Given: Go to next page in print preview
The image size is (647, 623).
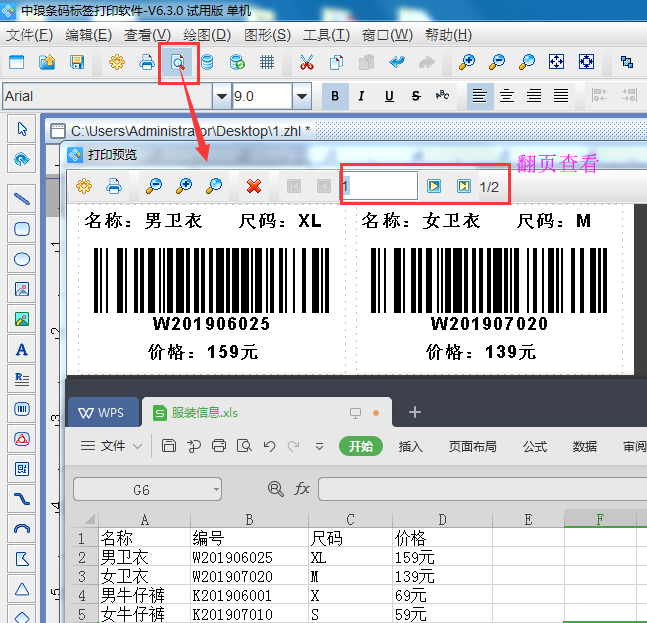Looking at the screenshot, I should tap(434, 186).
